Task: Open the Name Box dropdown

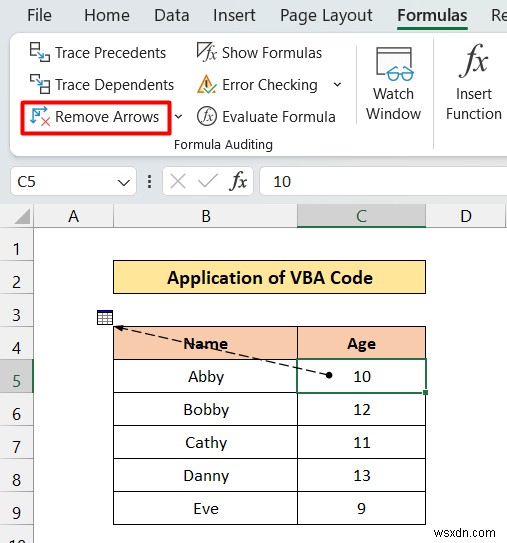Action: 124,182
